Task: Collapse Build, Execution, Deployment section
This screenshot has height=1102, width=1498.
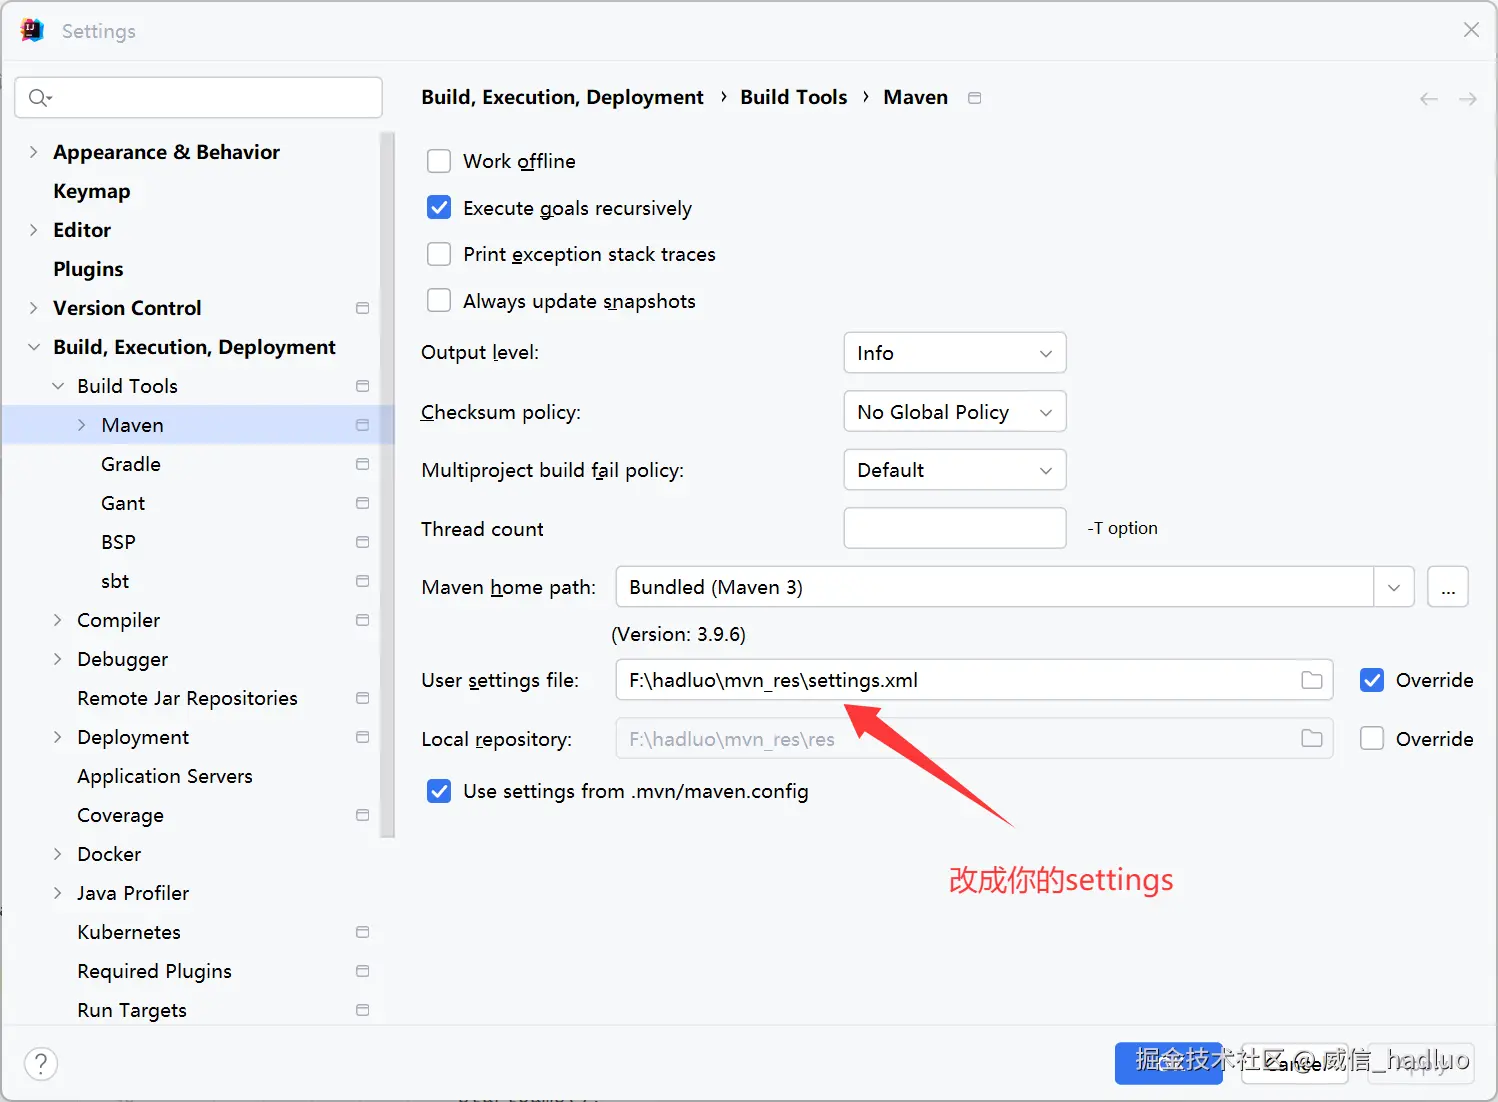Action: coord(33,347)
